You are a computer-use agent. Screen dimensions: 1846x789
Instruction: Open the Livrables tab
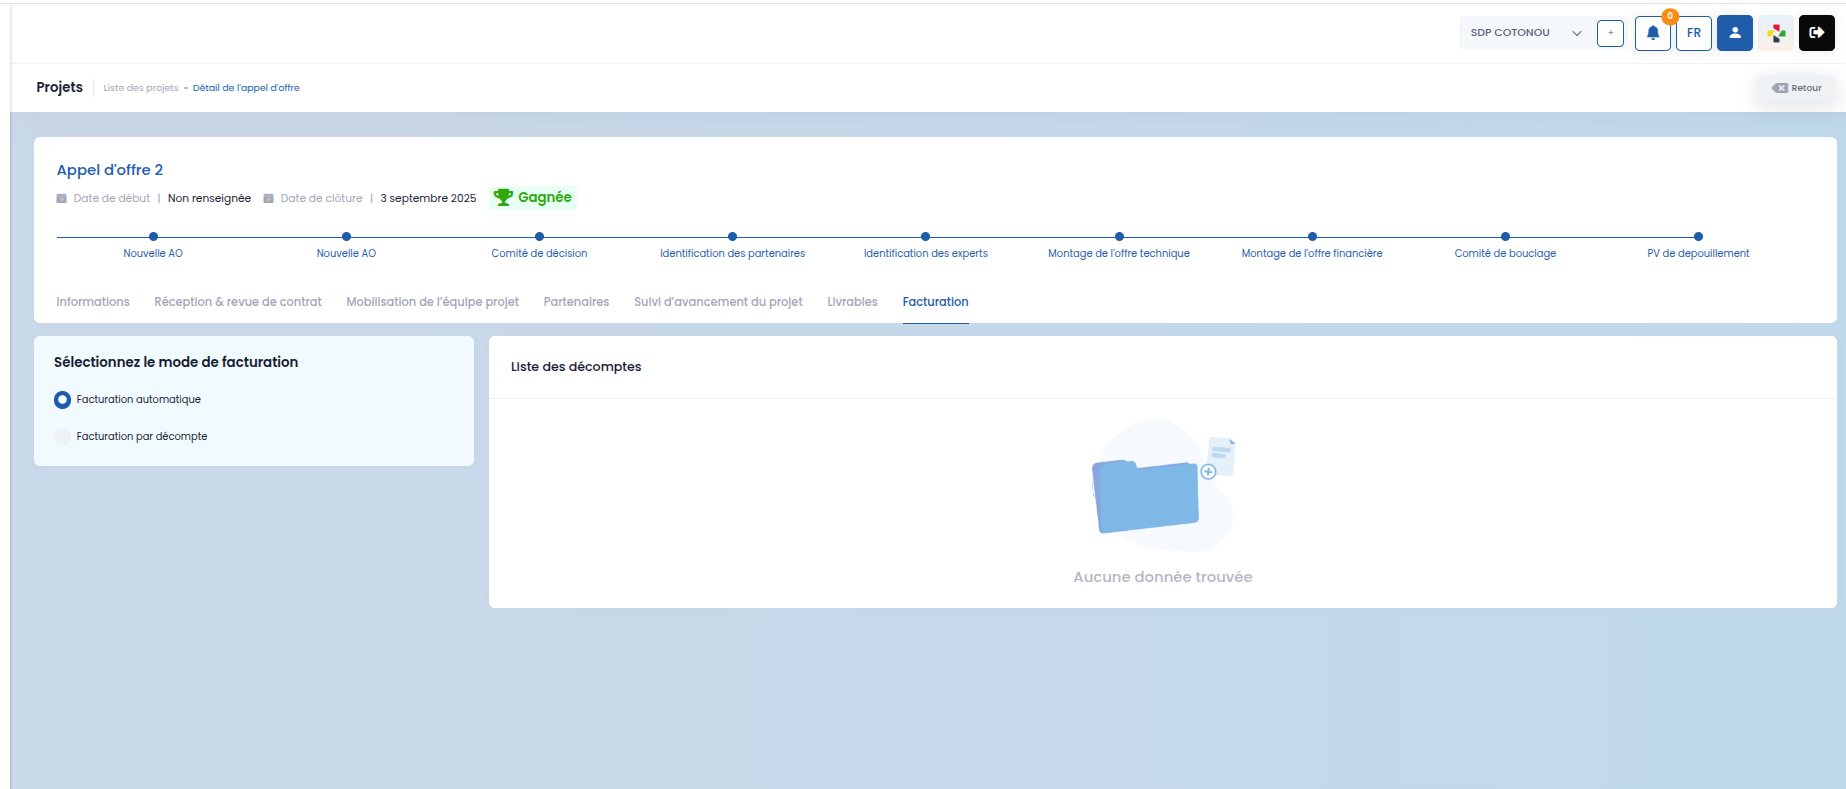(852, 302)
